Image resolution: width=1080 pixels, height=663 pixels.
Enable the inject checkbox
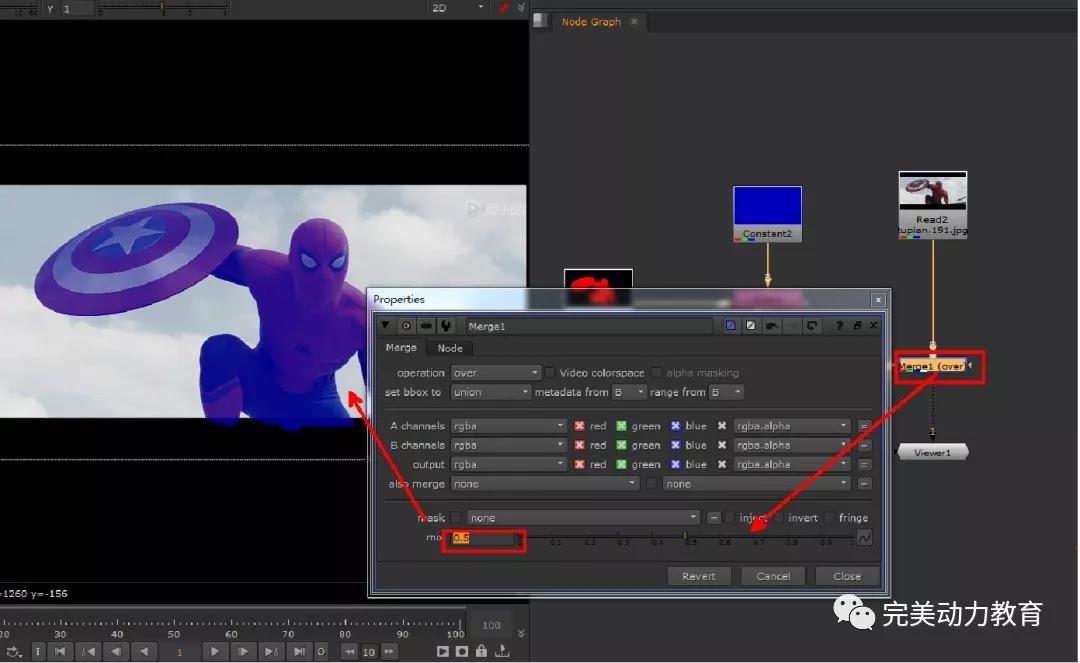[x=730, y=518]
